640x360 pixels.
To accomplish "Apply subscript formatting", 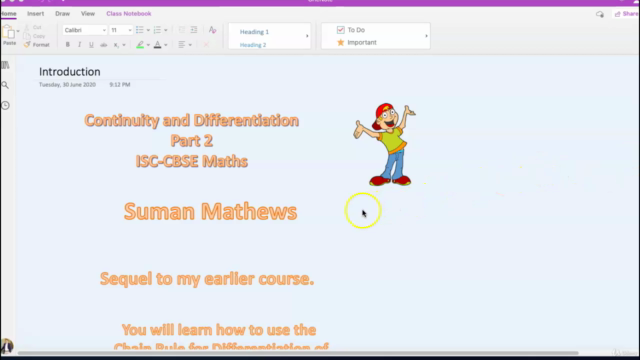I will click(x=116, y=45).
